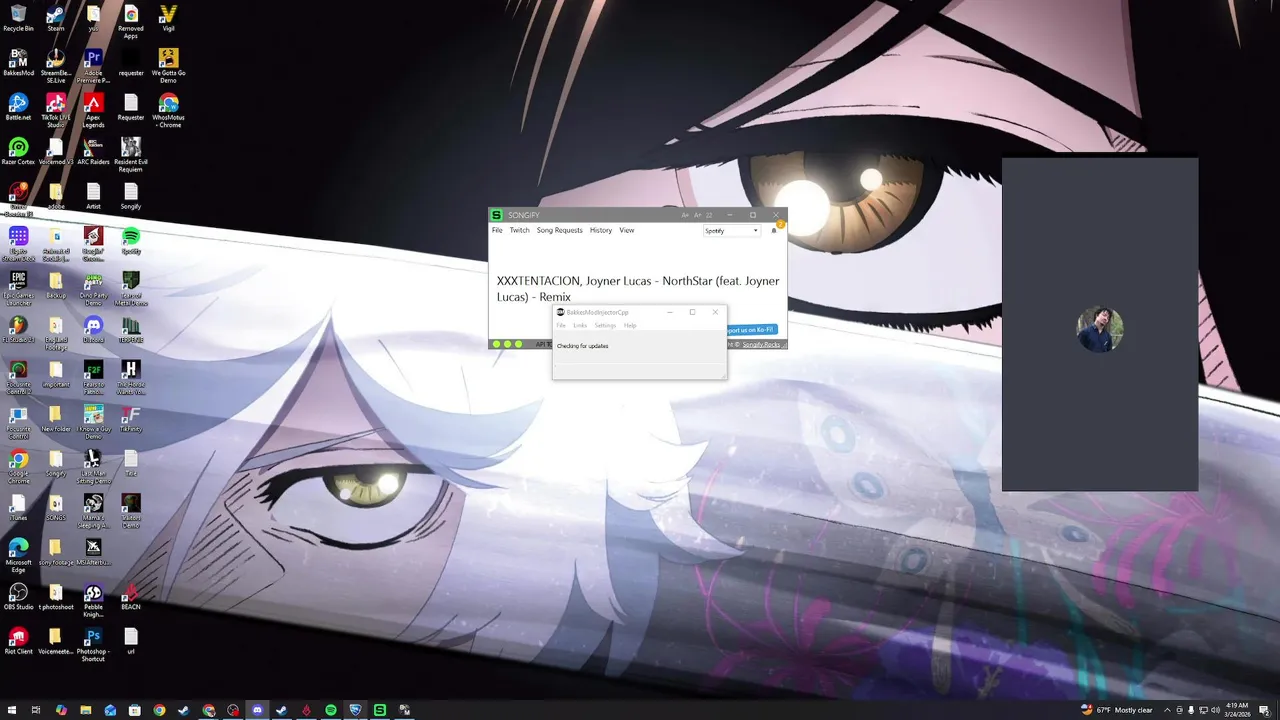Open the Pebble Knight desktop shortcut
The height and width of the screenshot is (720, 1280).
(x=93, y=601)
